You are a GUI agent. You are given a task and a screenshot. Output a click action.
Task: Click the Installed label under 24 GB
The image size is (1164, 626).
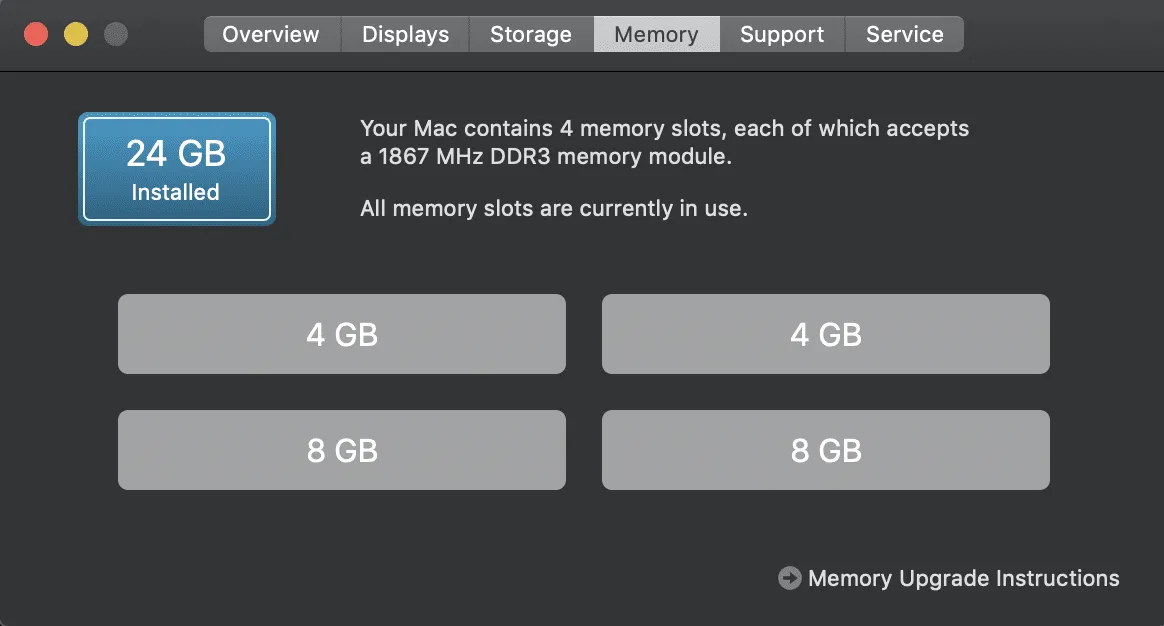coord(176,192)
